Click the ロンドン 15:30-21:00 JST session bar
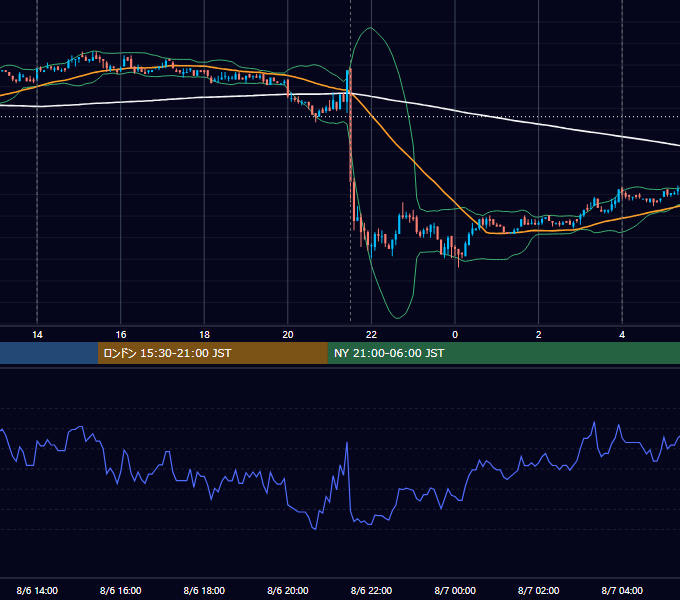680x600 pixels. coord(212,353)
